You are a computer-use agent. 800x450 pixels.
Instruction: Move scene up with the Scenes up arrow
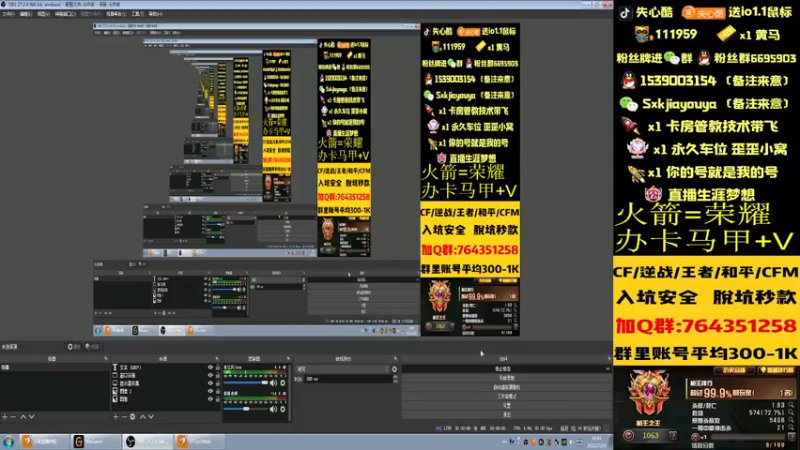point(23,417)
